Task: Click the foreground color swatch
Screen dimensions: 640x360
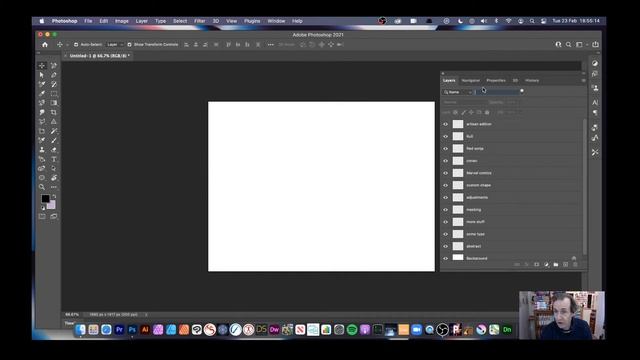Action: (45, 199)
